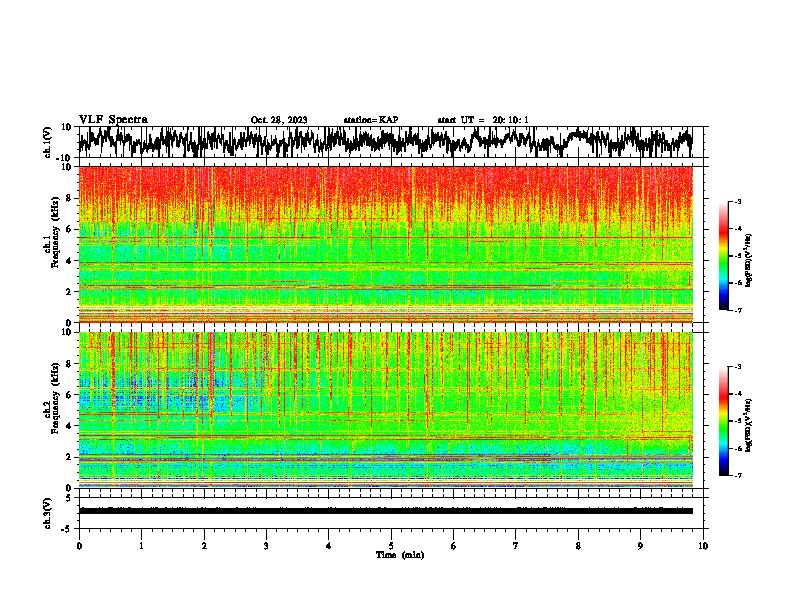Click ch.2 spectrogram frequency tick "8"

[x=69, y=364]
